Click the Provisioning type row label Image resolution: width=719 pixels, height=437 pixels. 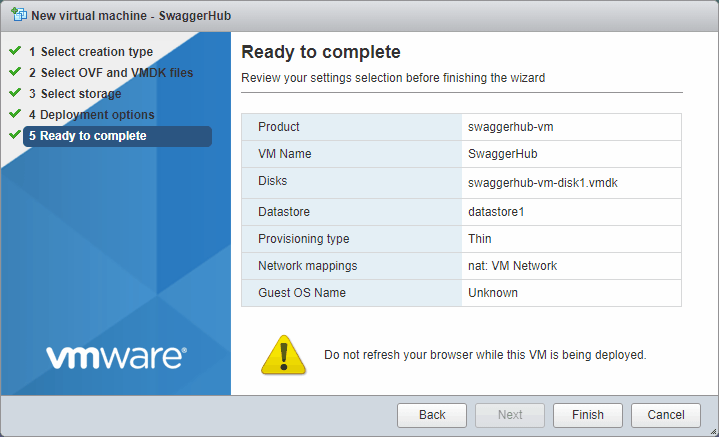click(303, 239)
